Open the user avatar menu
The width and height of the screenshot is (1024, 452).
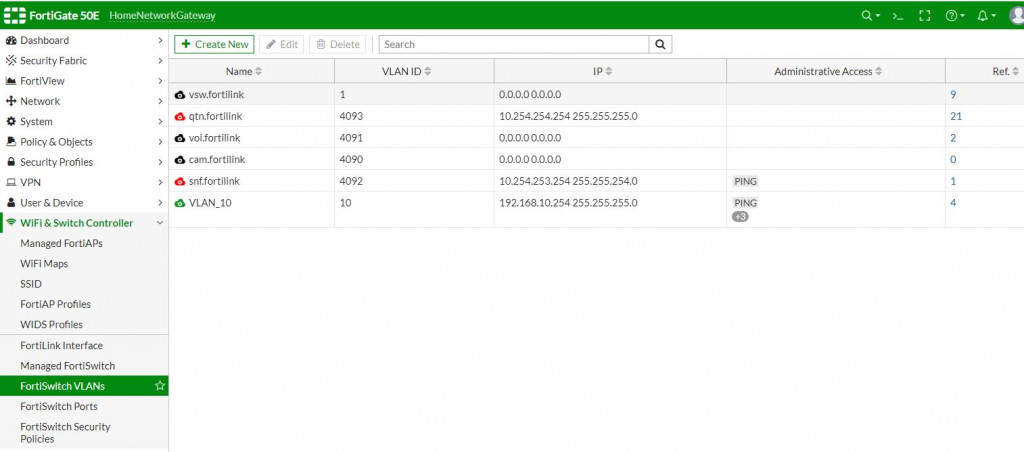coord(1017,16)
